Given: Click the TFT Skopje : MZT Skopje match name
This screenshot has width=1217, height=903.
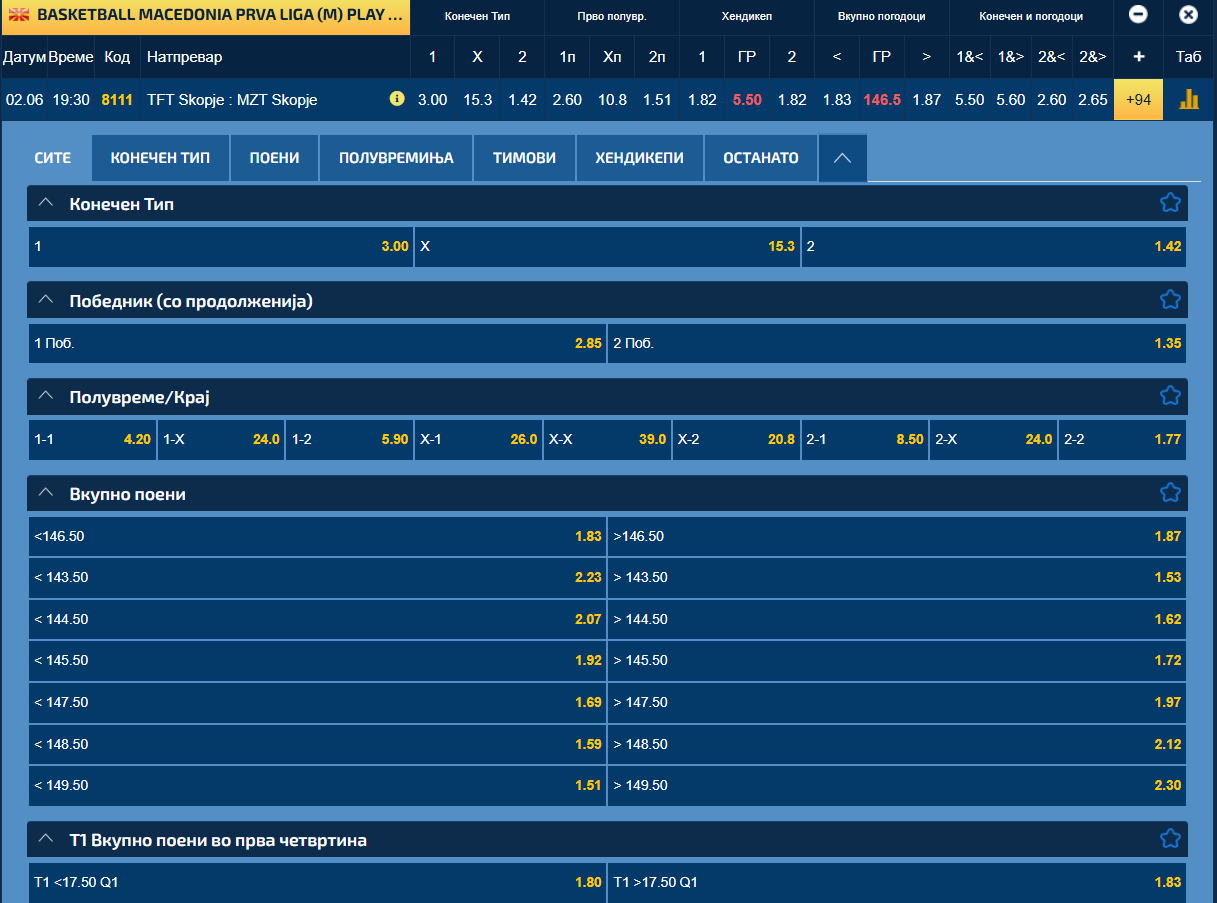Looking at the screenshot, I should pos(232,99).
